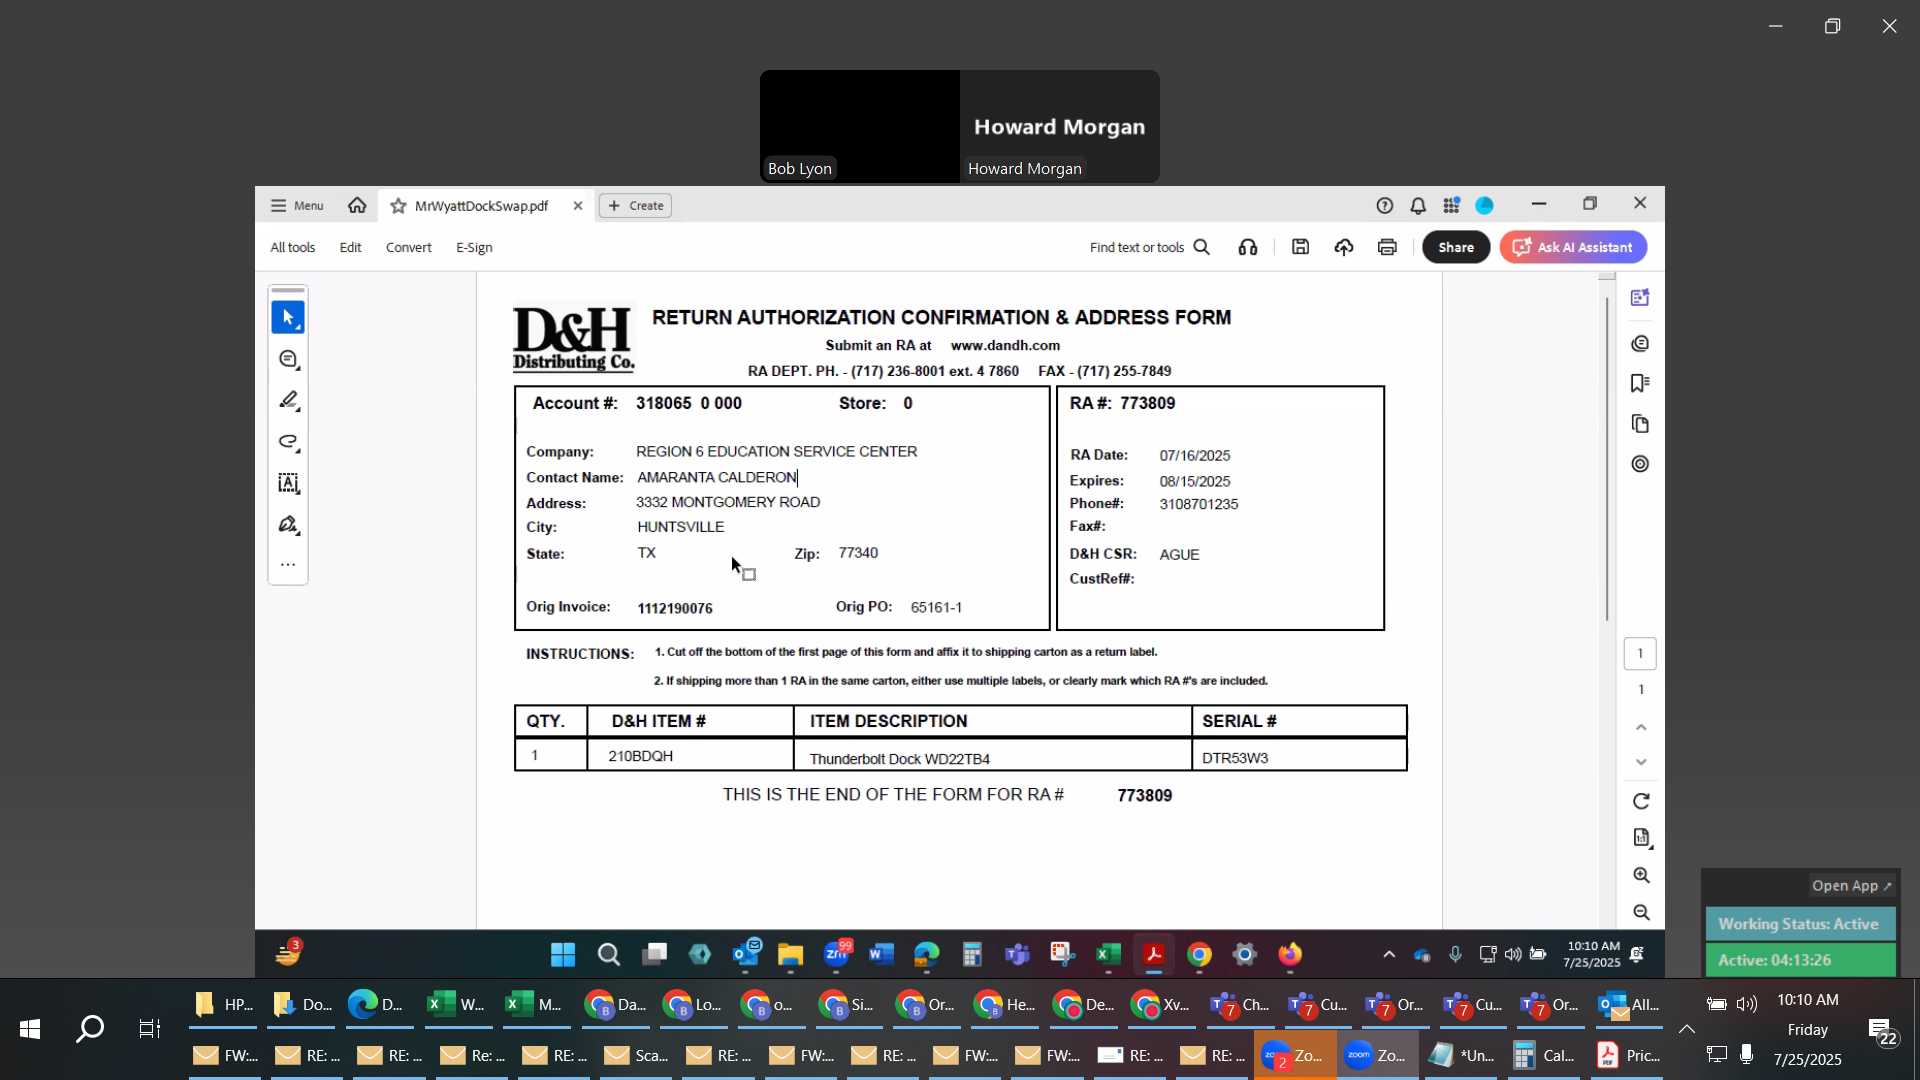
Task: Toggle the local microphone tray icon
Action: pyautogui.click(x=1747, y=1054)
